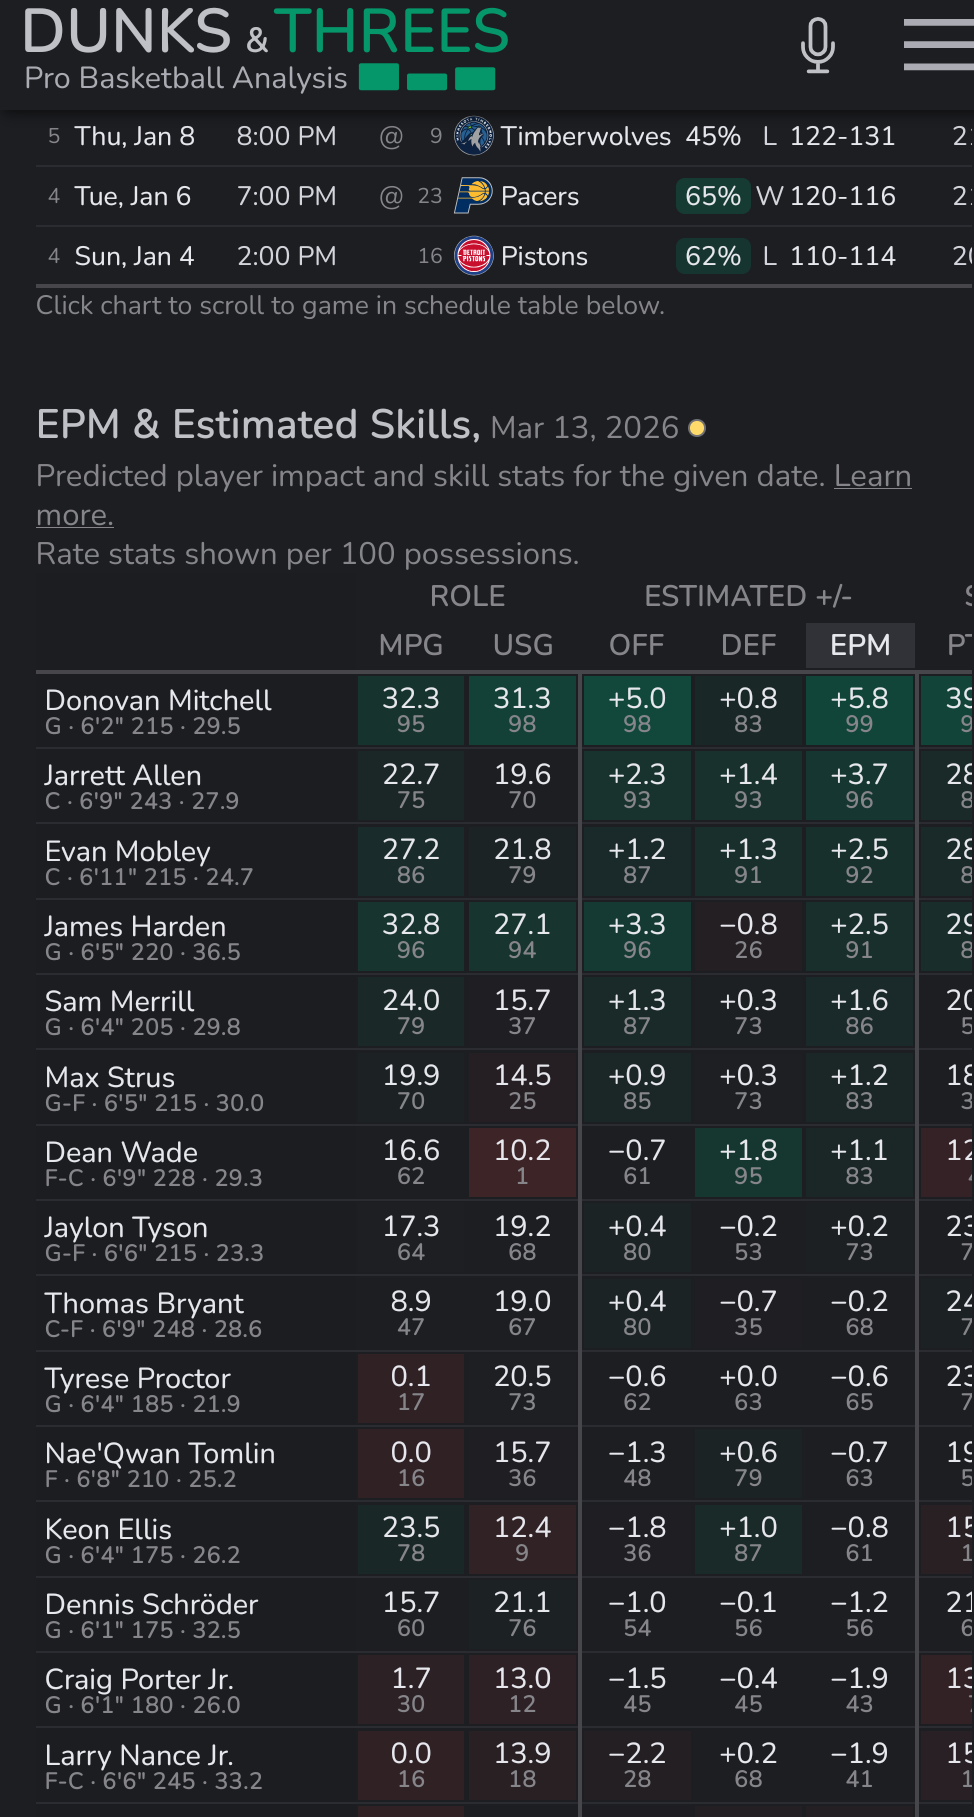Screen dimensions: 974x1817
Task: Sort by OFF column header
Action: coord(637,645)
